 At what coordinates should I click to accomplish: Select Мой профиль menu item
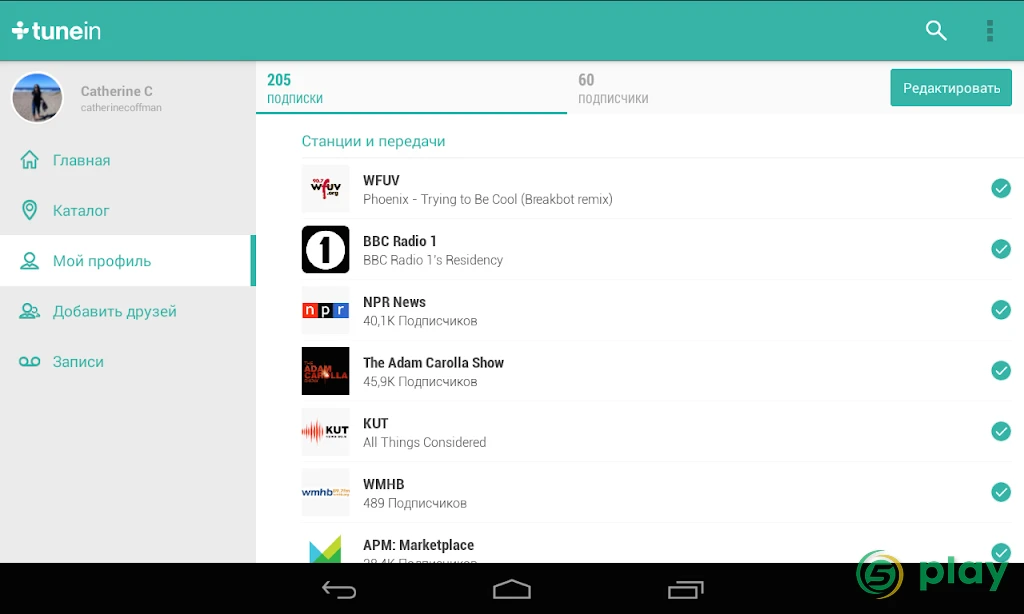tap(127, 261)
